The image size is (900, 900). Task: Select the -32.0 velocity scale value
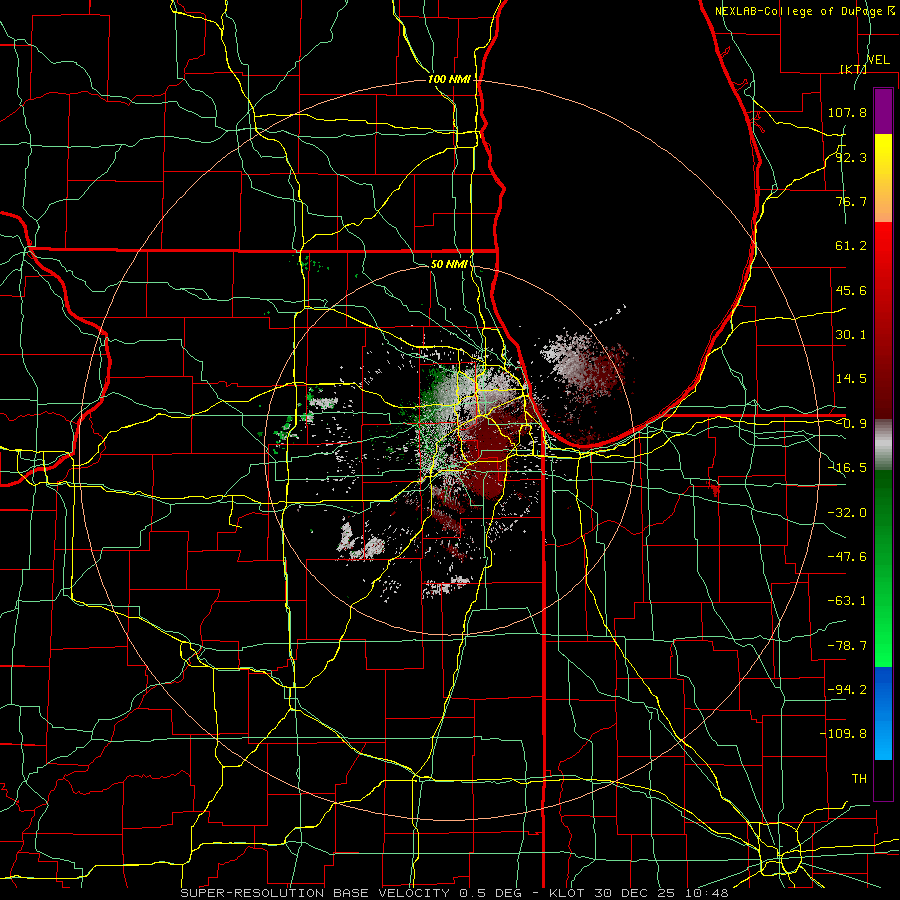(x=847, y=513)
